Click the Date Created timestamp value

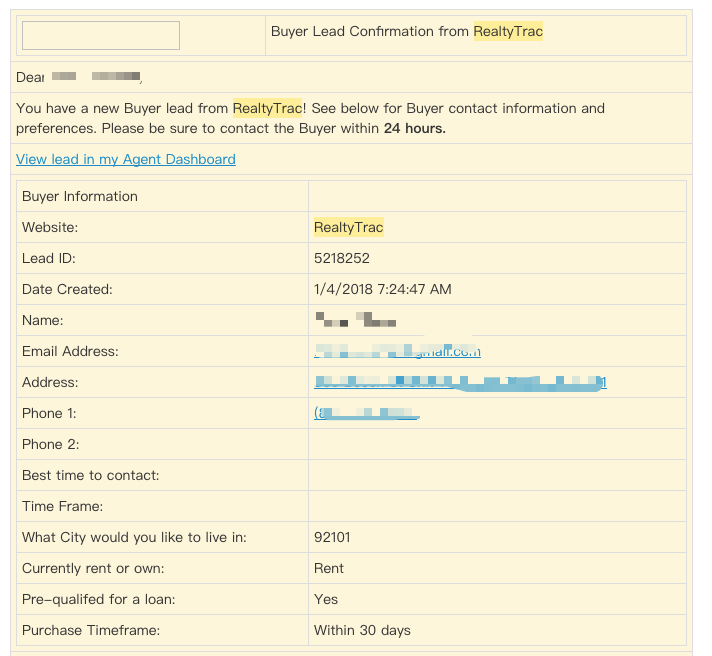[382, 289]
